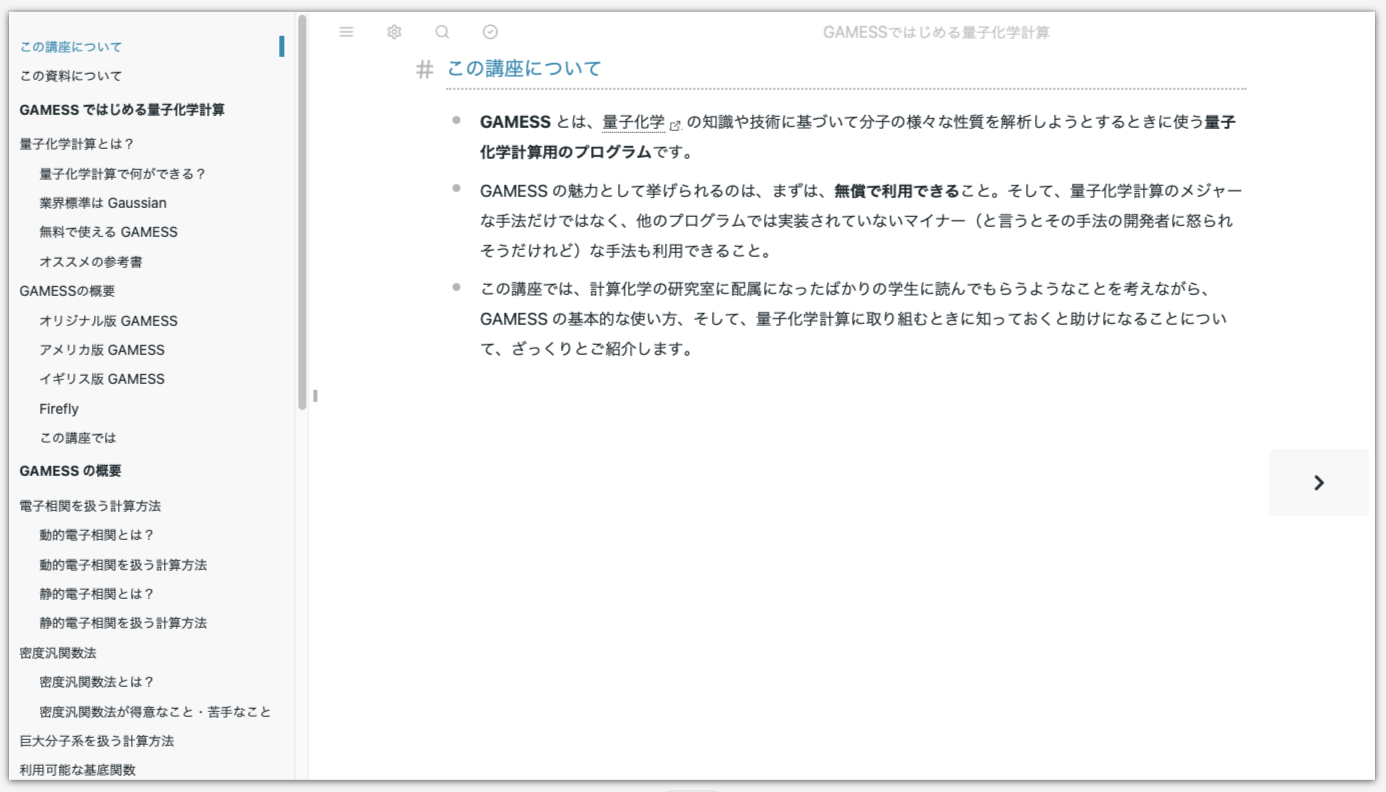Open search with the magnifier icon

442,32
